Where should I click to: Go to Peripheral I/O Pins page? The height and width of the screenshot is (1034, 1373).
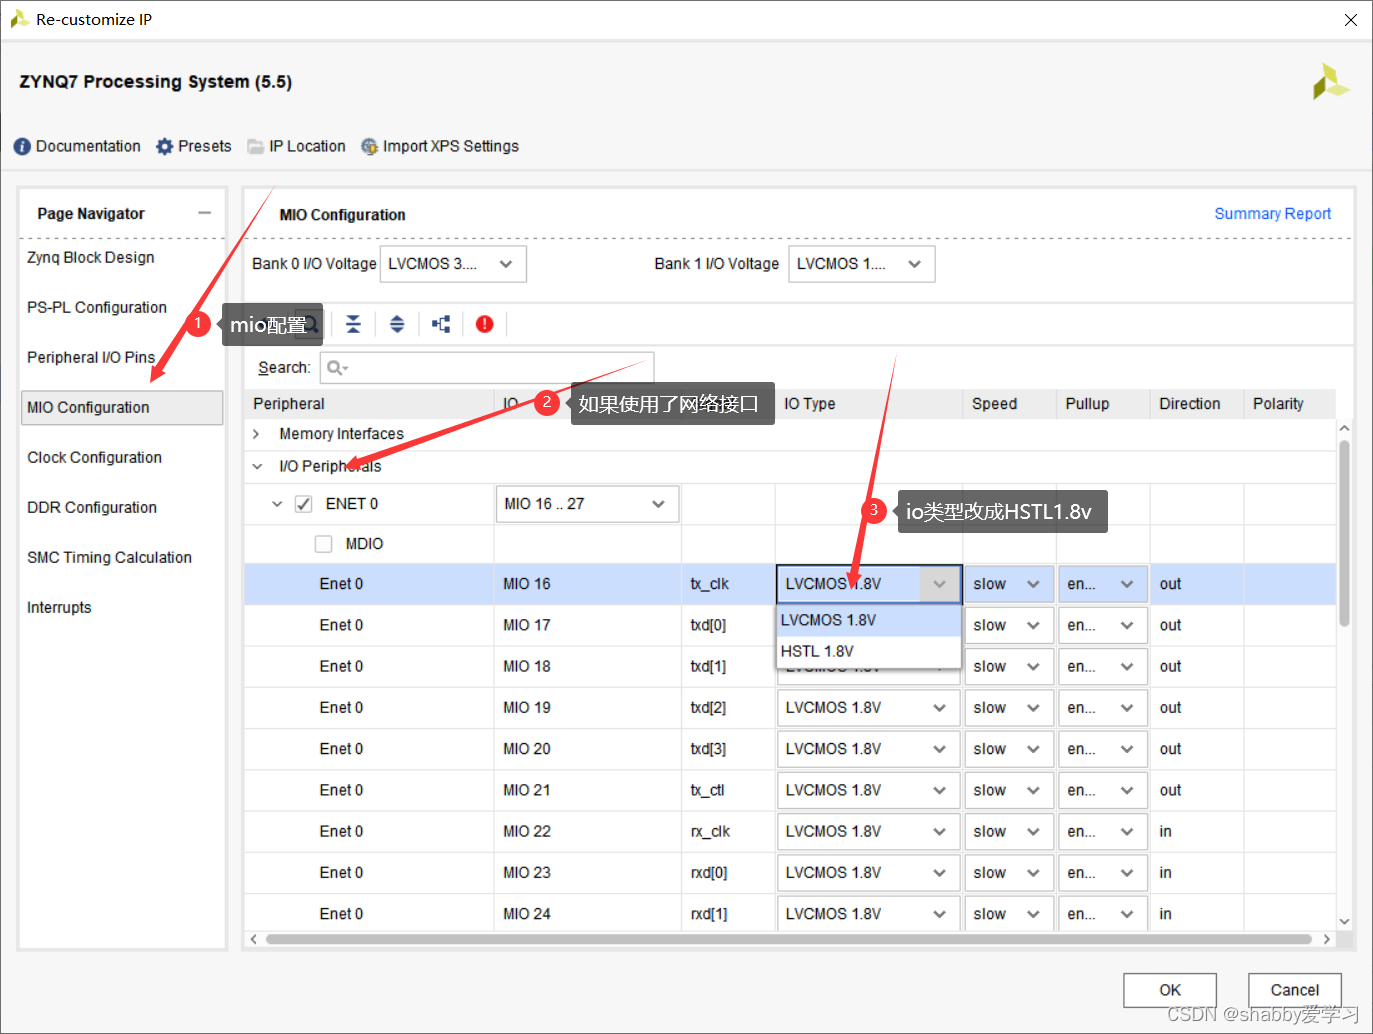91,357
